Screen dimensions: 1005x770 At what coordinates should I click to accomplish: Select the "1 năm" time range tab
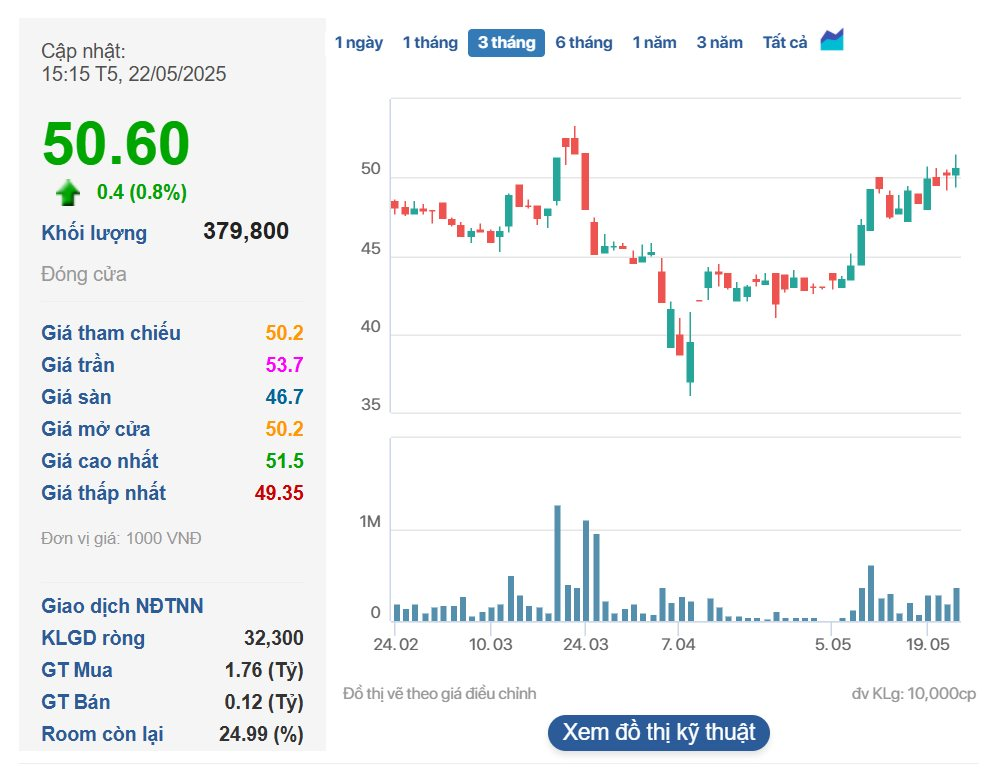click(x=655, y=42)
